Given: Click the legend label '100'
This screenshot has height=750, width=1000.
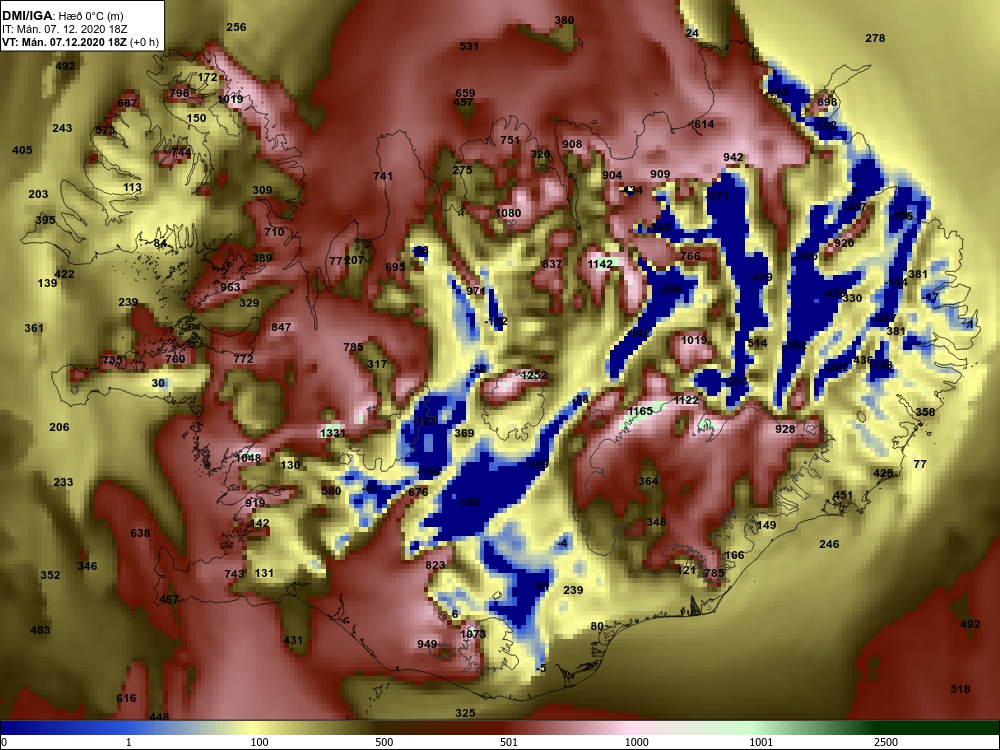Looking at the screenshot, I should pos(259,742).
